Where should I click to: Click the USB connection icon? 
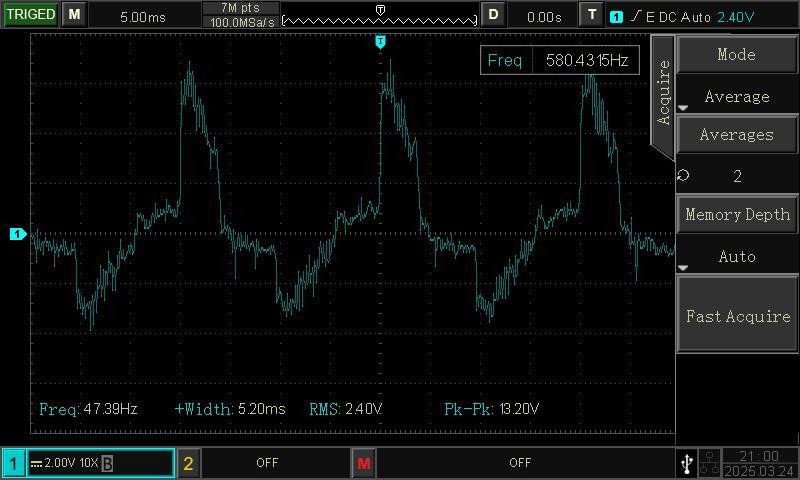pyautogui.click(x=687, y=463)
